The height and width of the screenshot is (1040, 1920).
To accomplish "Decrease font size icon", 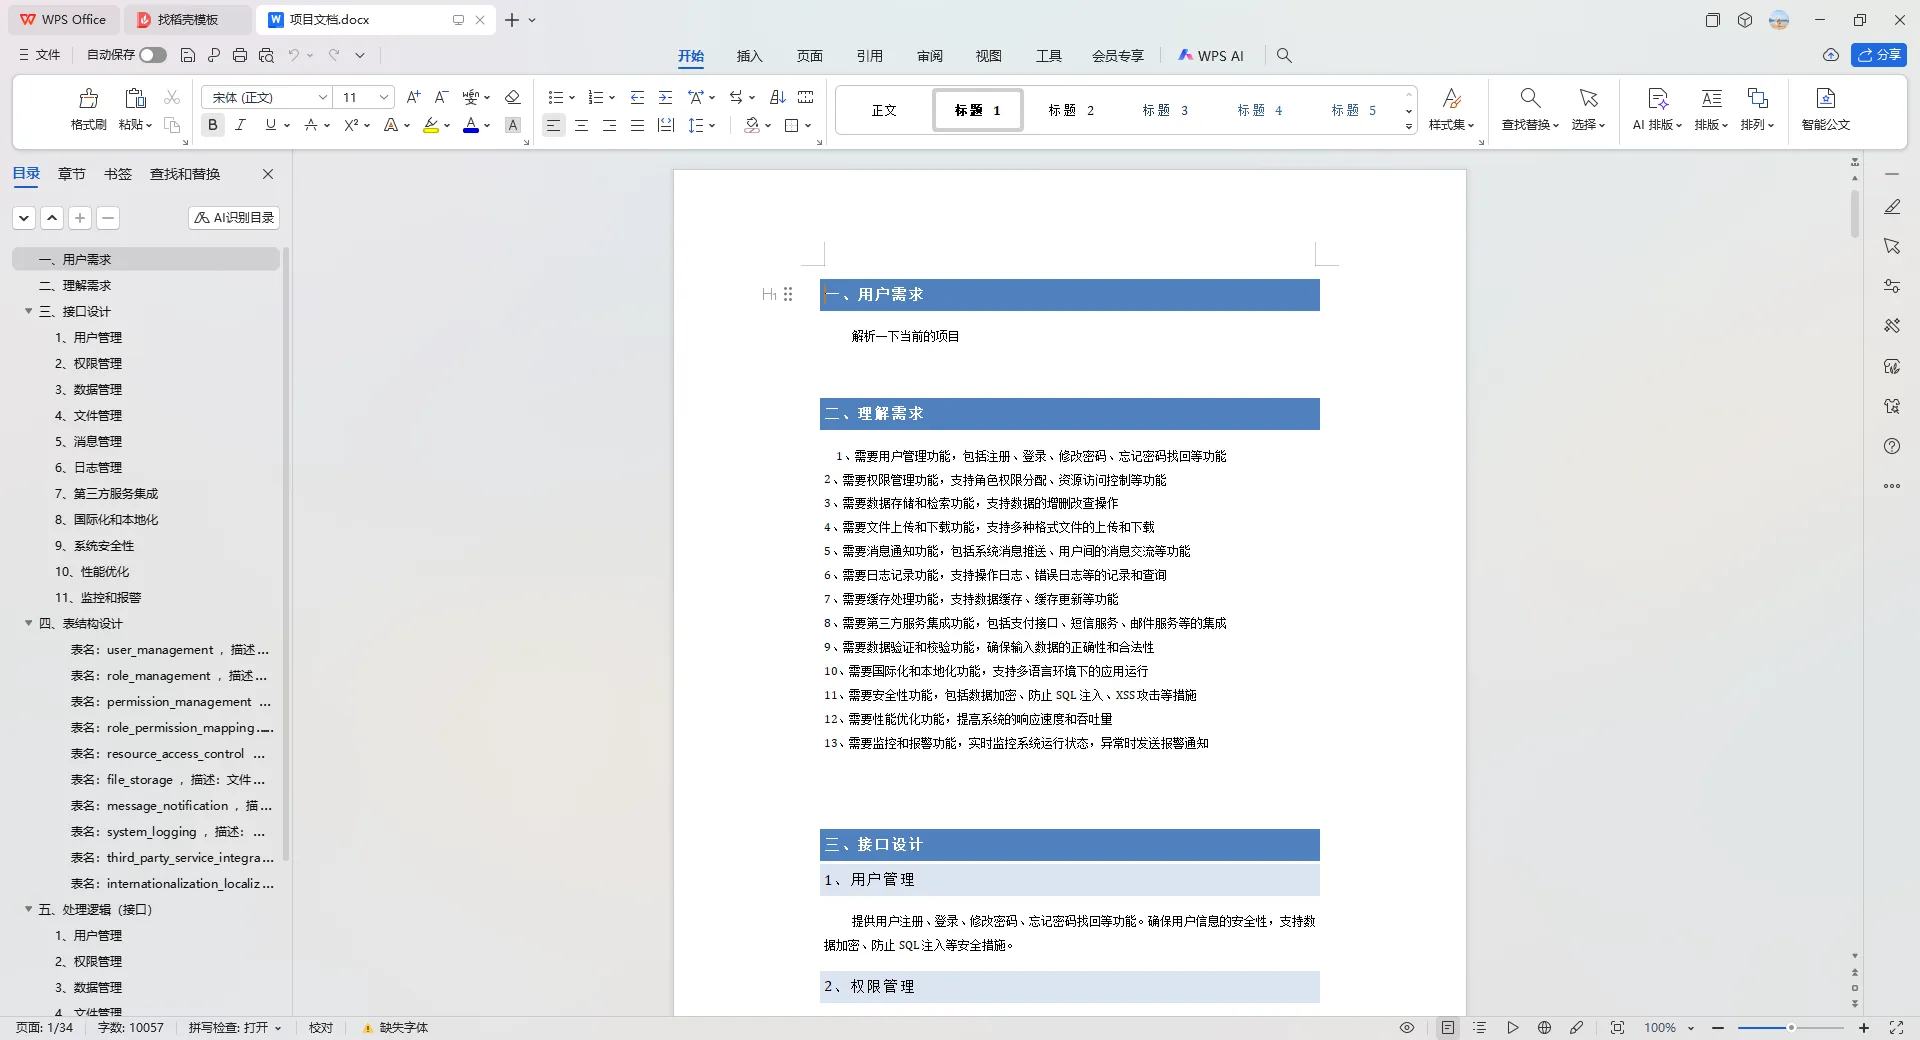I will [x=441, y=97].
